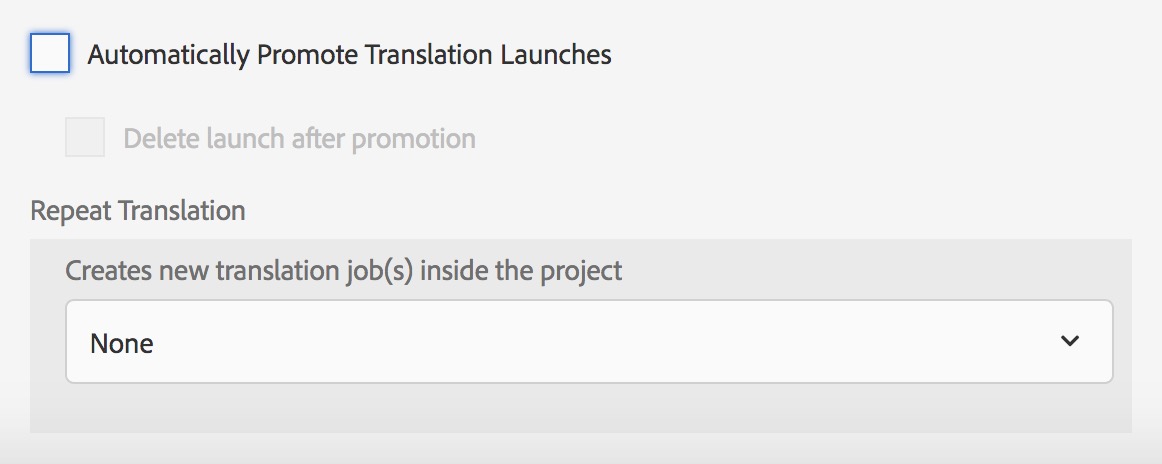Click the 'Creates new translation job(s)' description text
Screen dimensions: 1162x464
[343, 270]
